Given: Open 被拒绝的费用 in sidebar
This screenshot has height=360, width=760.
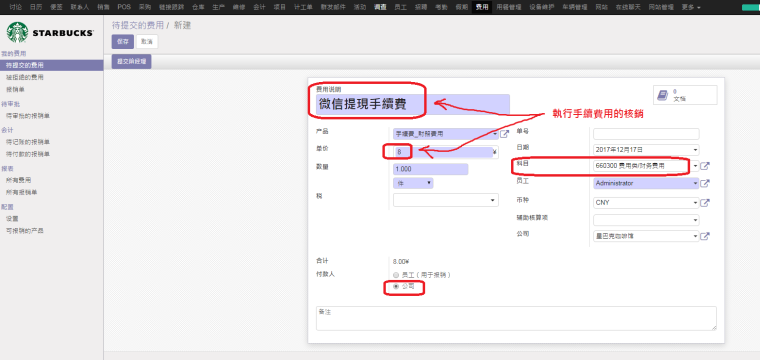Looking at the screenshot, I should pos(25,78).
